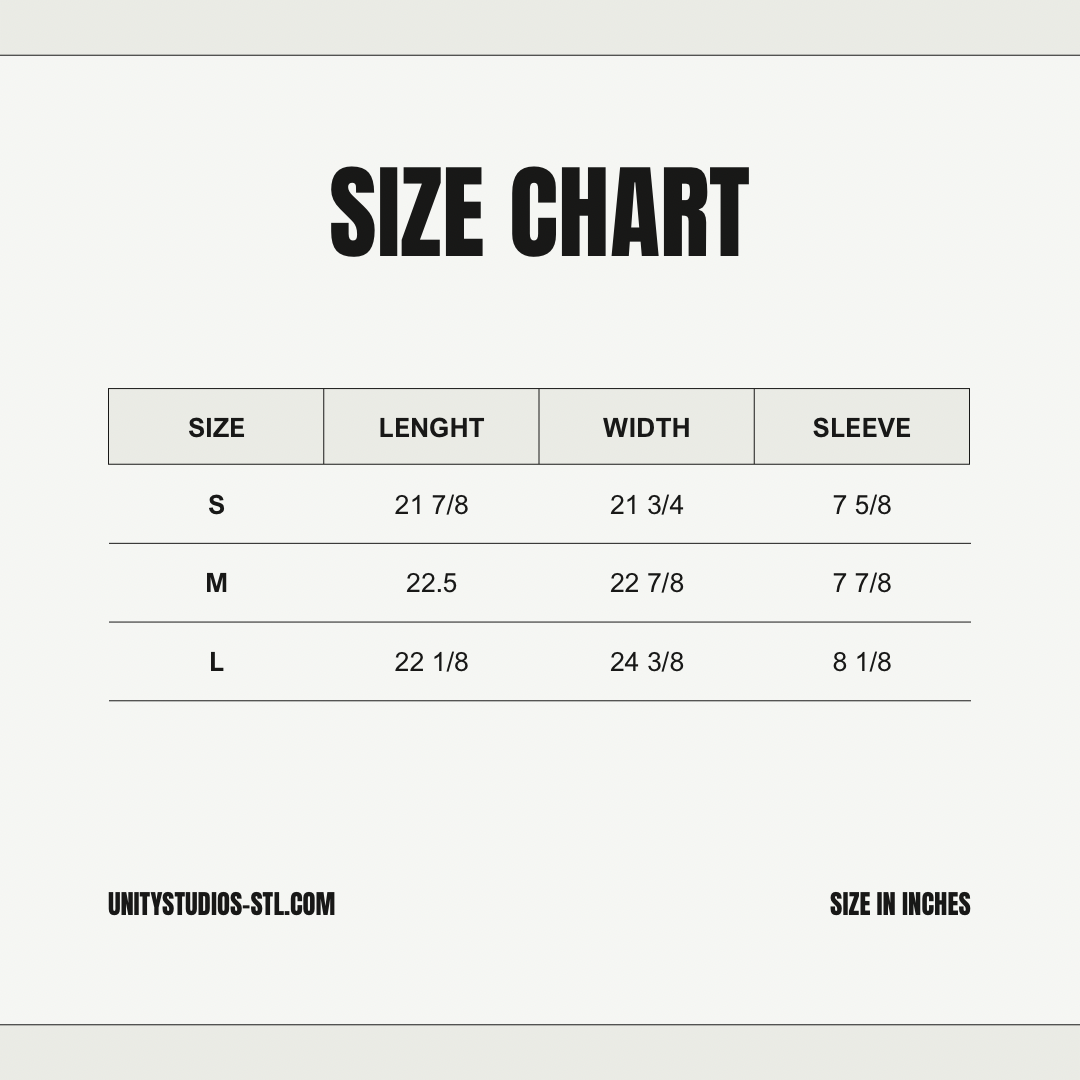Click the SIZE IN INCHES note
1080x1080 pixels.
point(900,904)
